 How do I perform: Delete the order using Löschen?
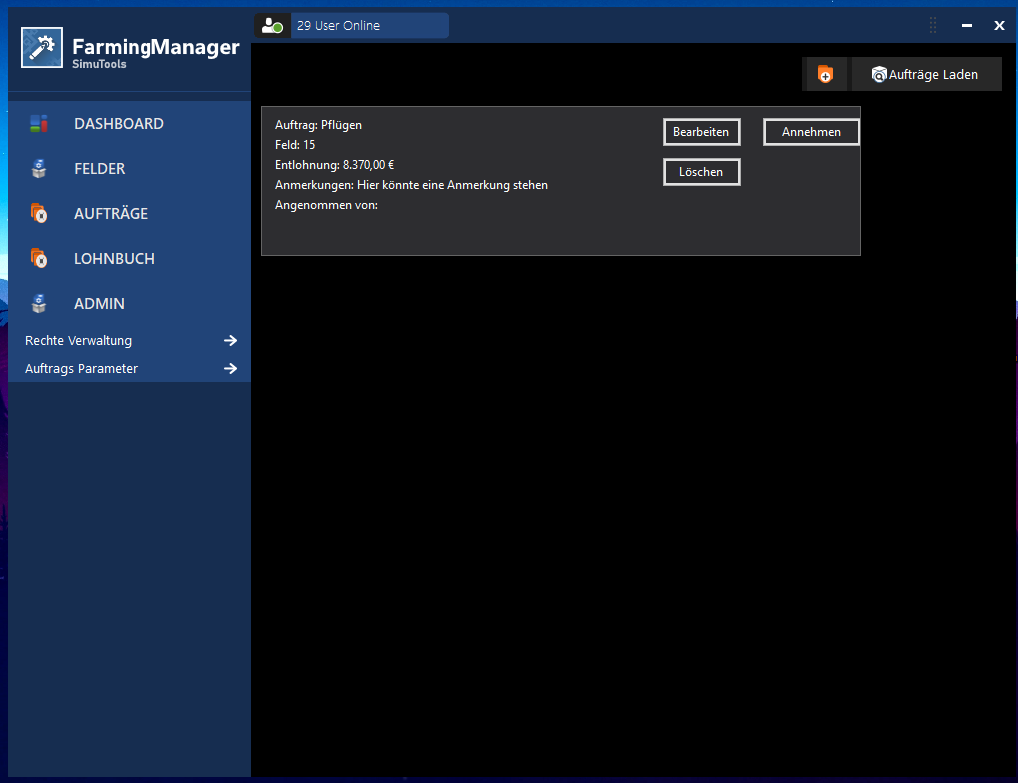click(x=701, y=172)
